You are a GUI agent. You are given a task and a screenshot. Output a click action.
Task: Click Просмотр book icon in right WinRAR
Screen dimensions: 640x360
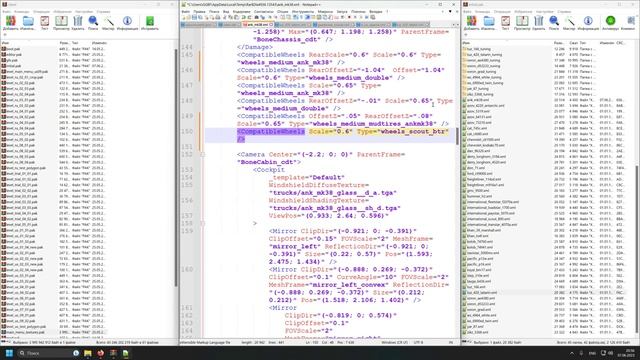coord(522,23)
